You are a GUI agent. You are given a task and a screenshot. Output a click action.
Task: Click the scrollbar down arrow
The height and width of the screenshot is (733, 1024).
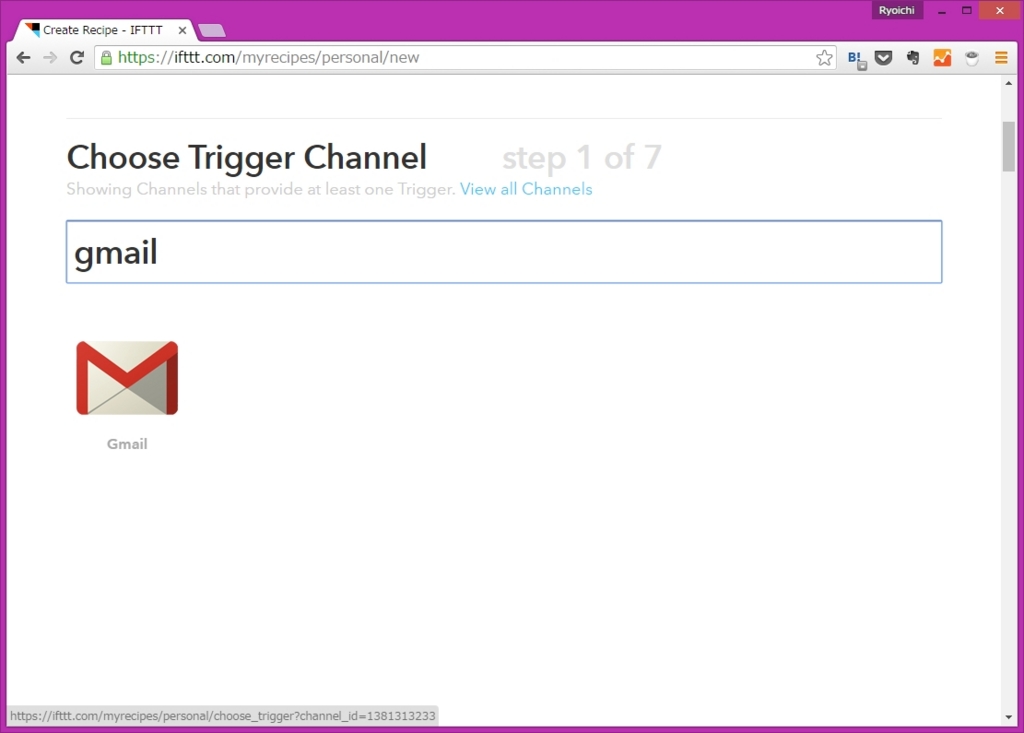pyautogui.click(x=1009, y=717)
